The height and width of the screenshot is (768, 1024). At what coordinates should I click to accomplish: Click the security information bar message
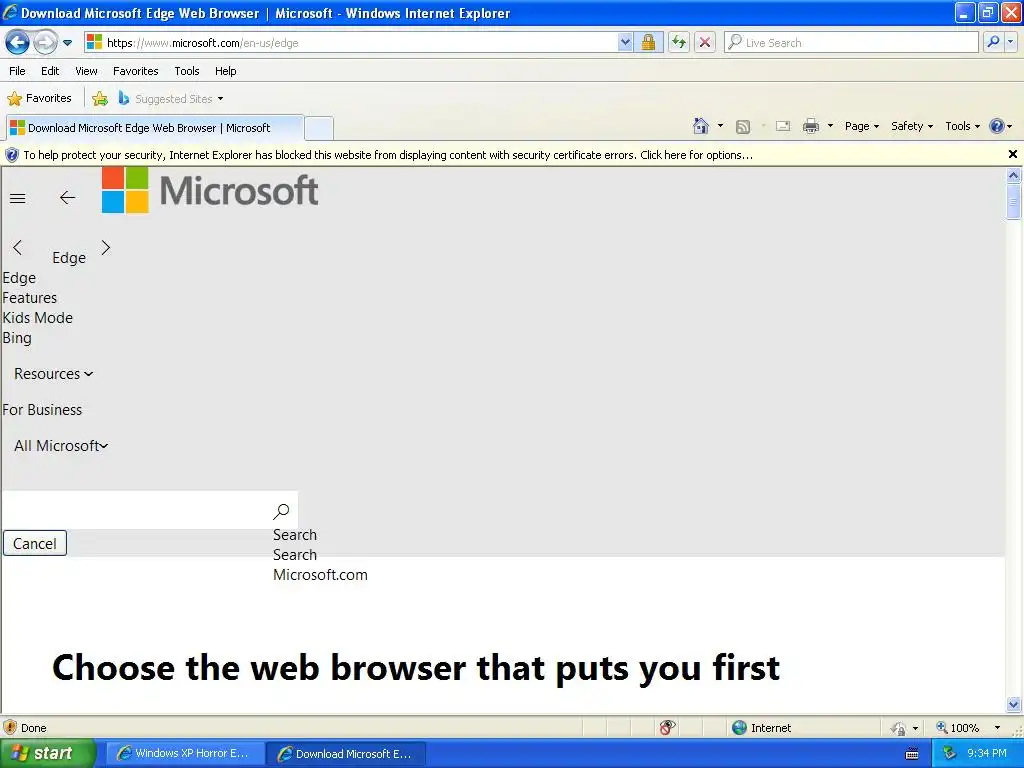point(388,155)
